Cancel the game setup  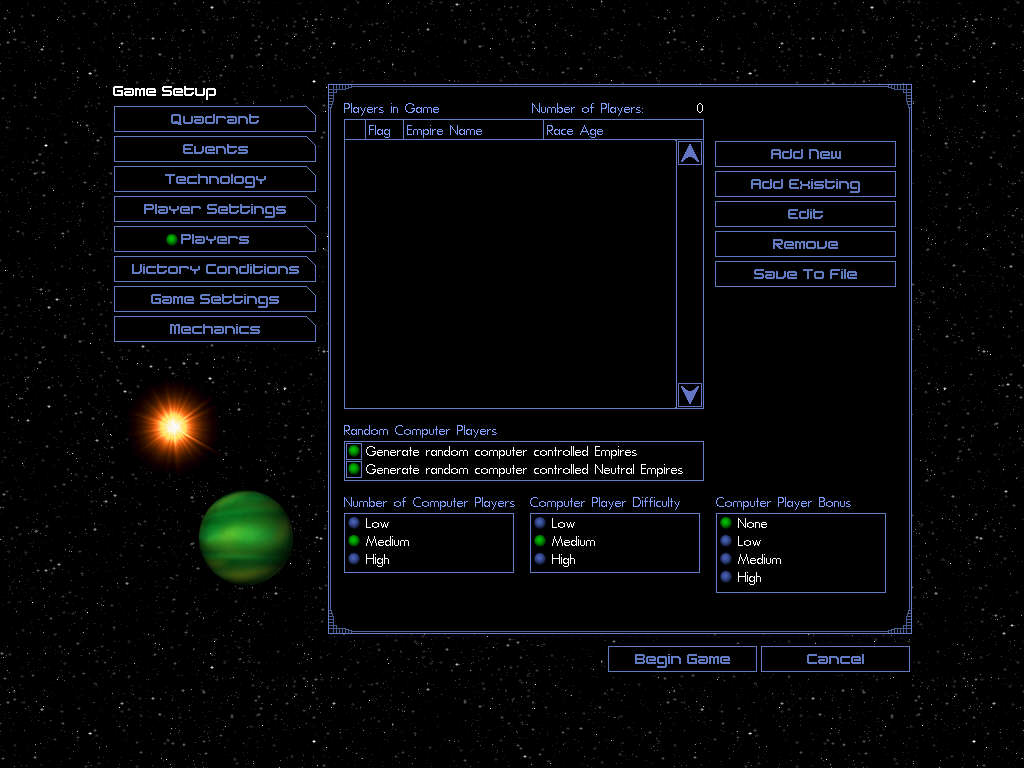pos(835,659)
